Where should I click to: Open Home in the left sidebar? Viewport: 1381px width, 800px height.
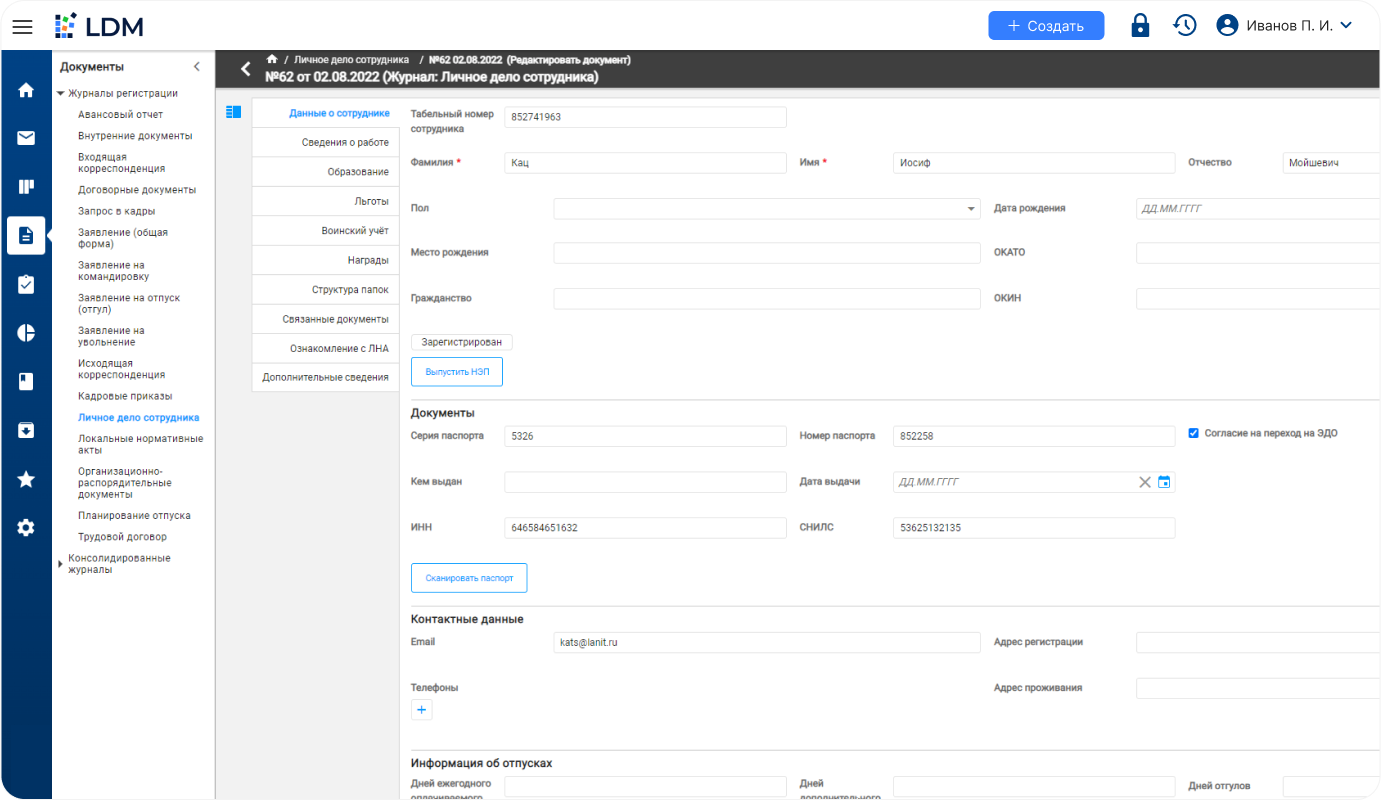[26, 89]
